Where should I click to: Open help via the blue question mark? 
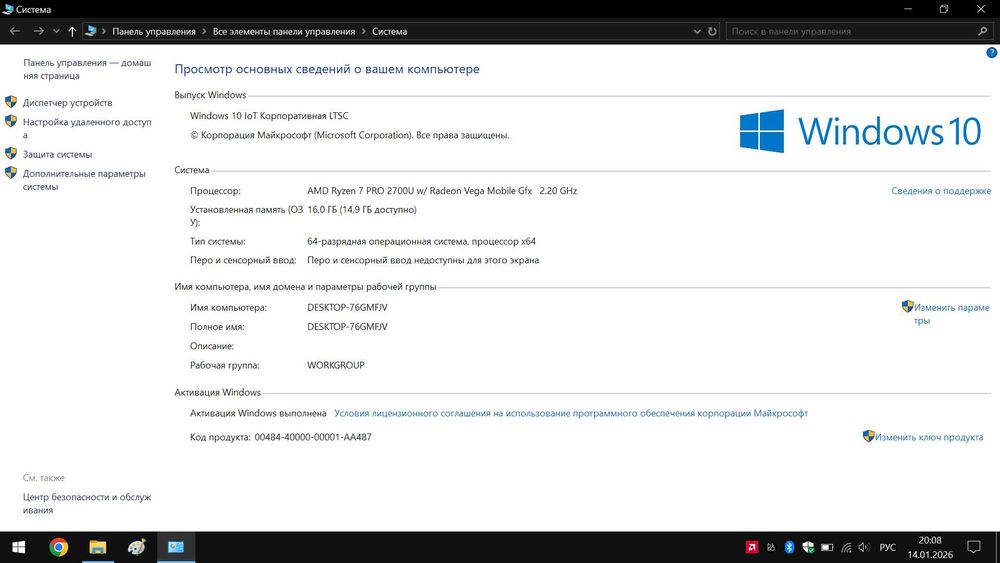click(992, 53)
